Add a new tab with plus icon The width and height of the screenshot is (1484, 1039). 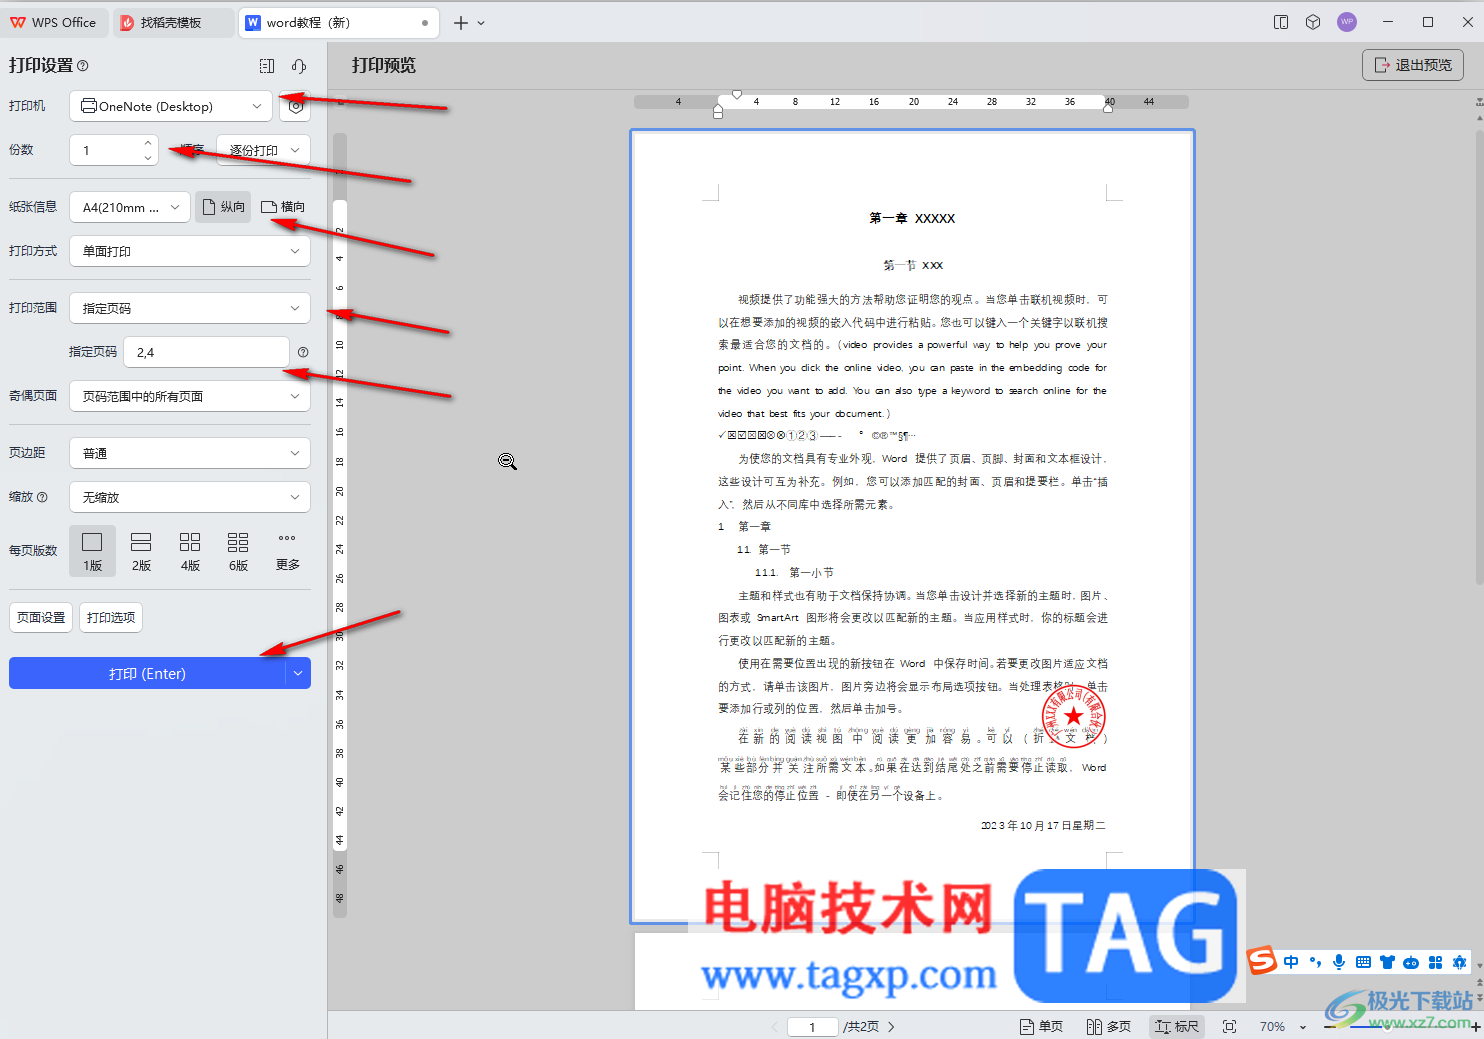[x=460, y=23]
